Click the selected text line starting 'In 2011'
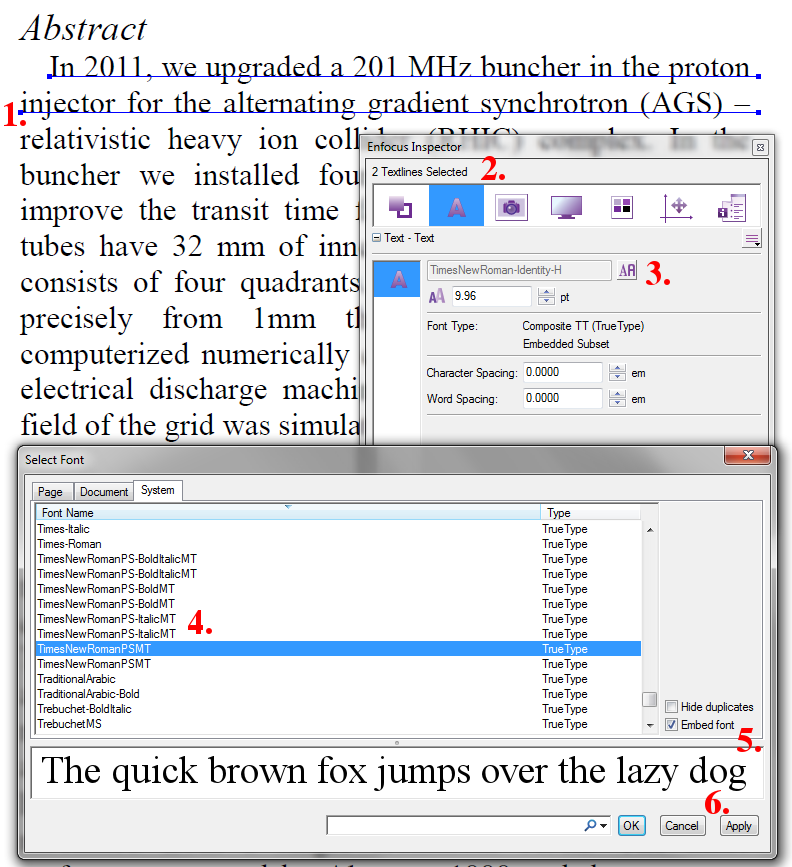 pyautogui.click(x=404, y=67)
